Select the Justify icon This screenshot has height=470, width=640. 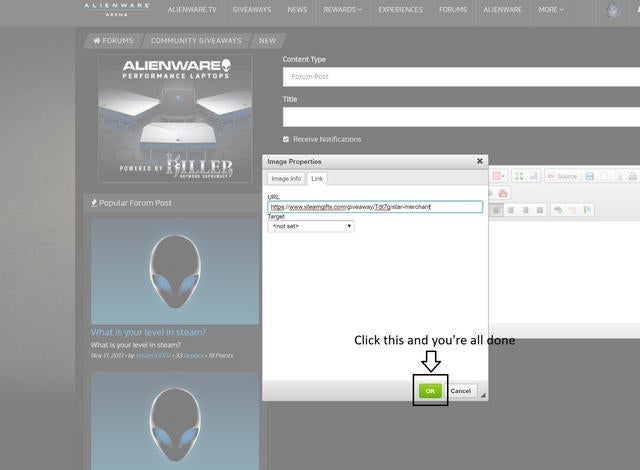click(x=540, y=210)
